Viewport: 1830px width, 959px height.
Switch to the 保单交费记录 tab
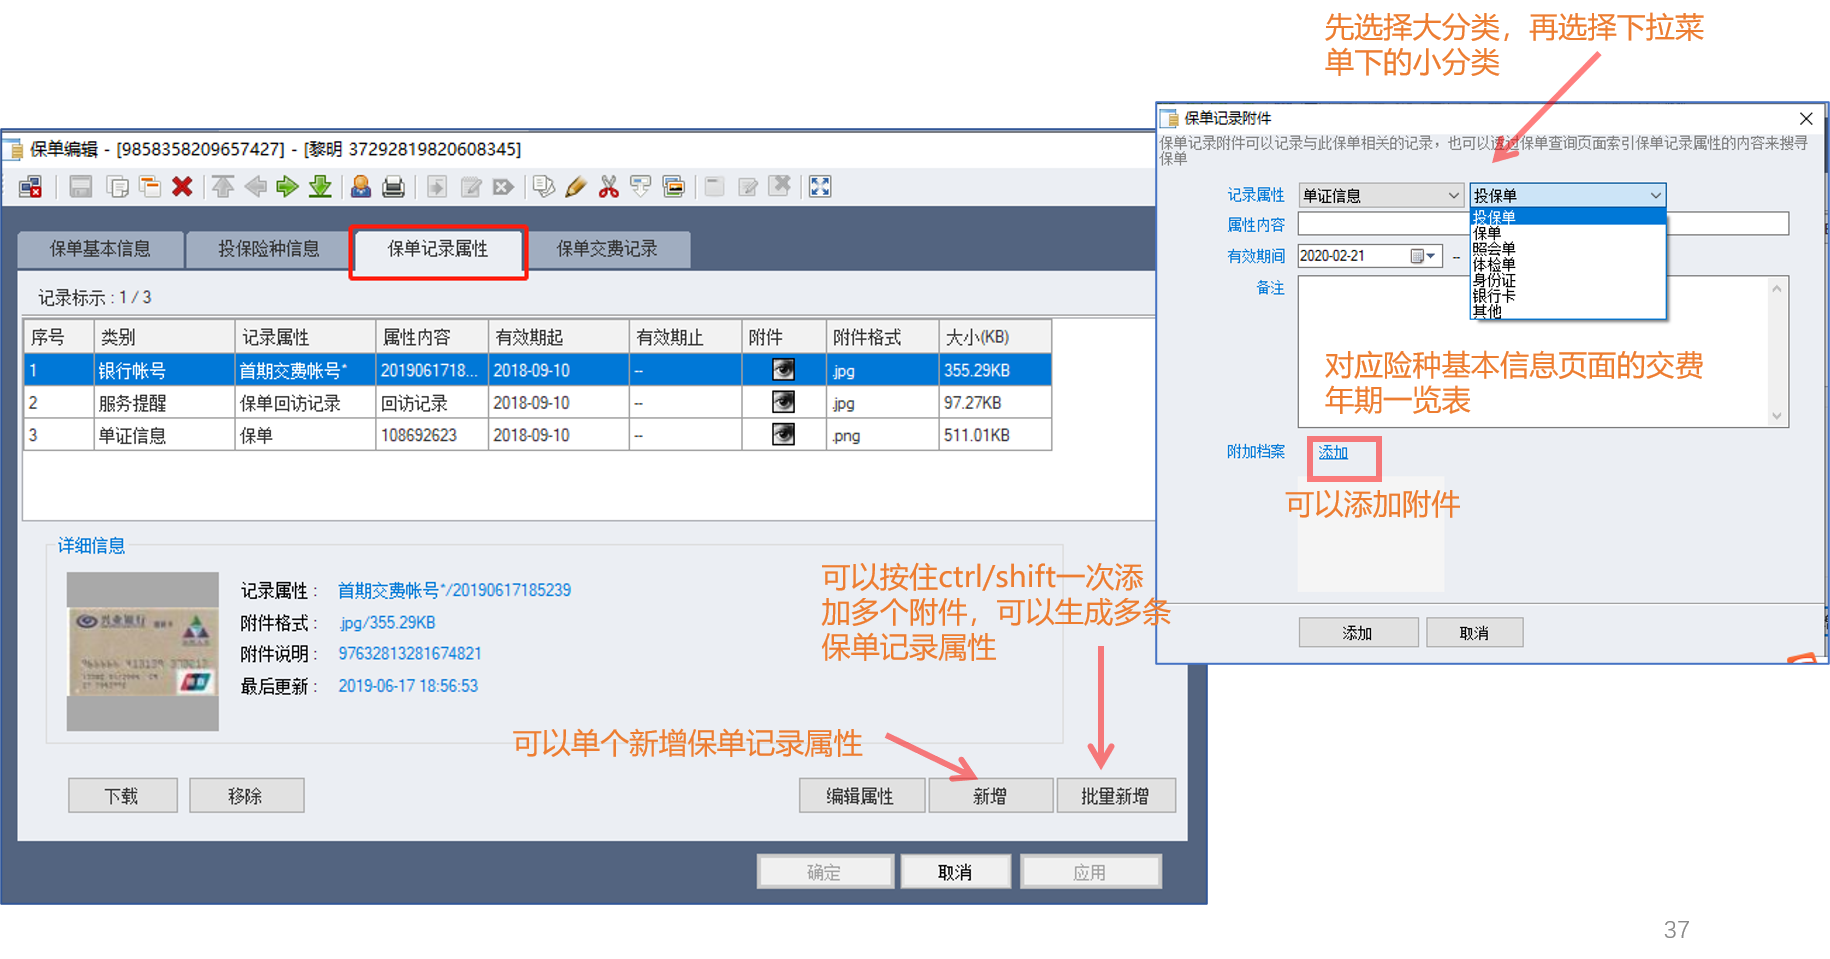(x=607, y=249)
